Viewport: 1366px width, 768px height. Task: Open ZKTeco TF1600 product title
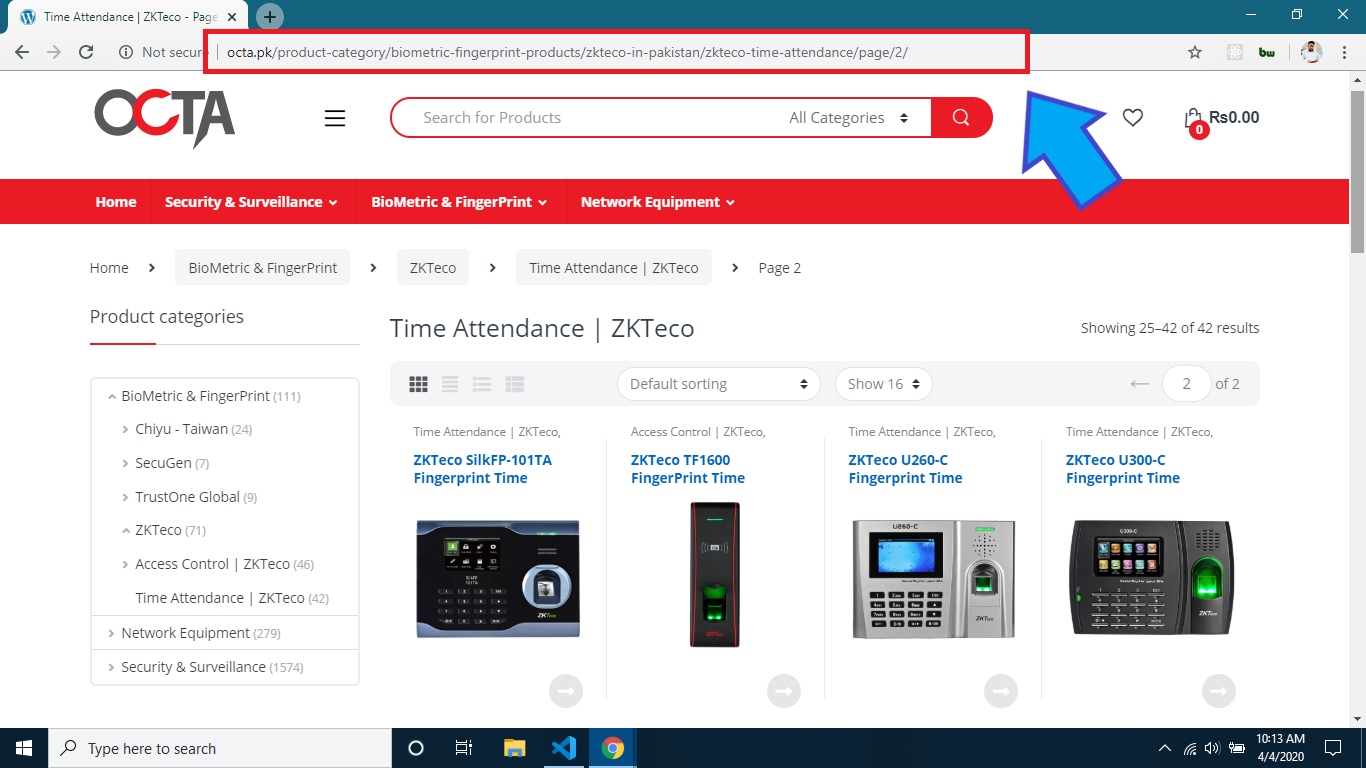coord(688,469)
